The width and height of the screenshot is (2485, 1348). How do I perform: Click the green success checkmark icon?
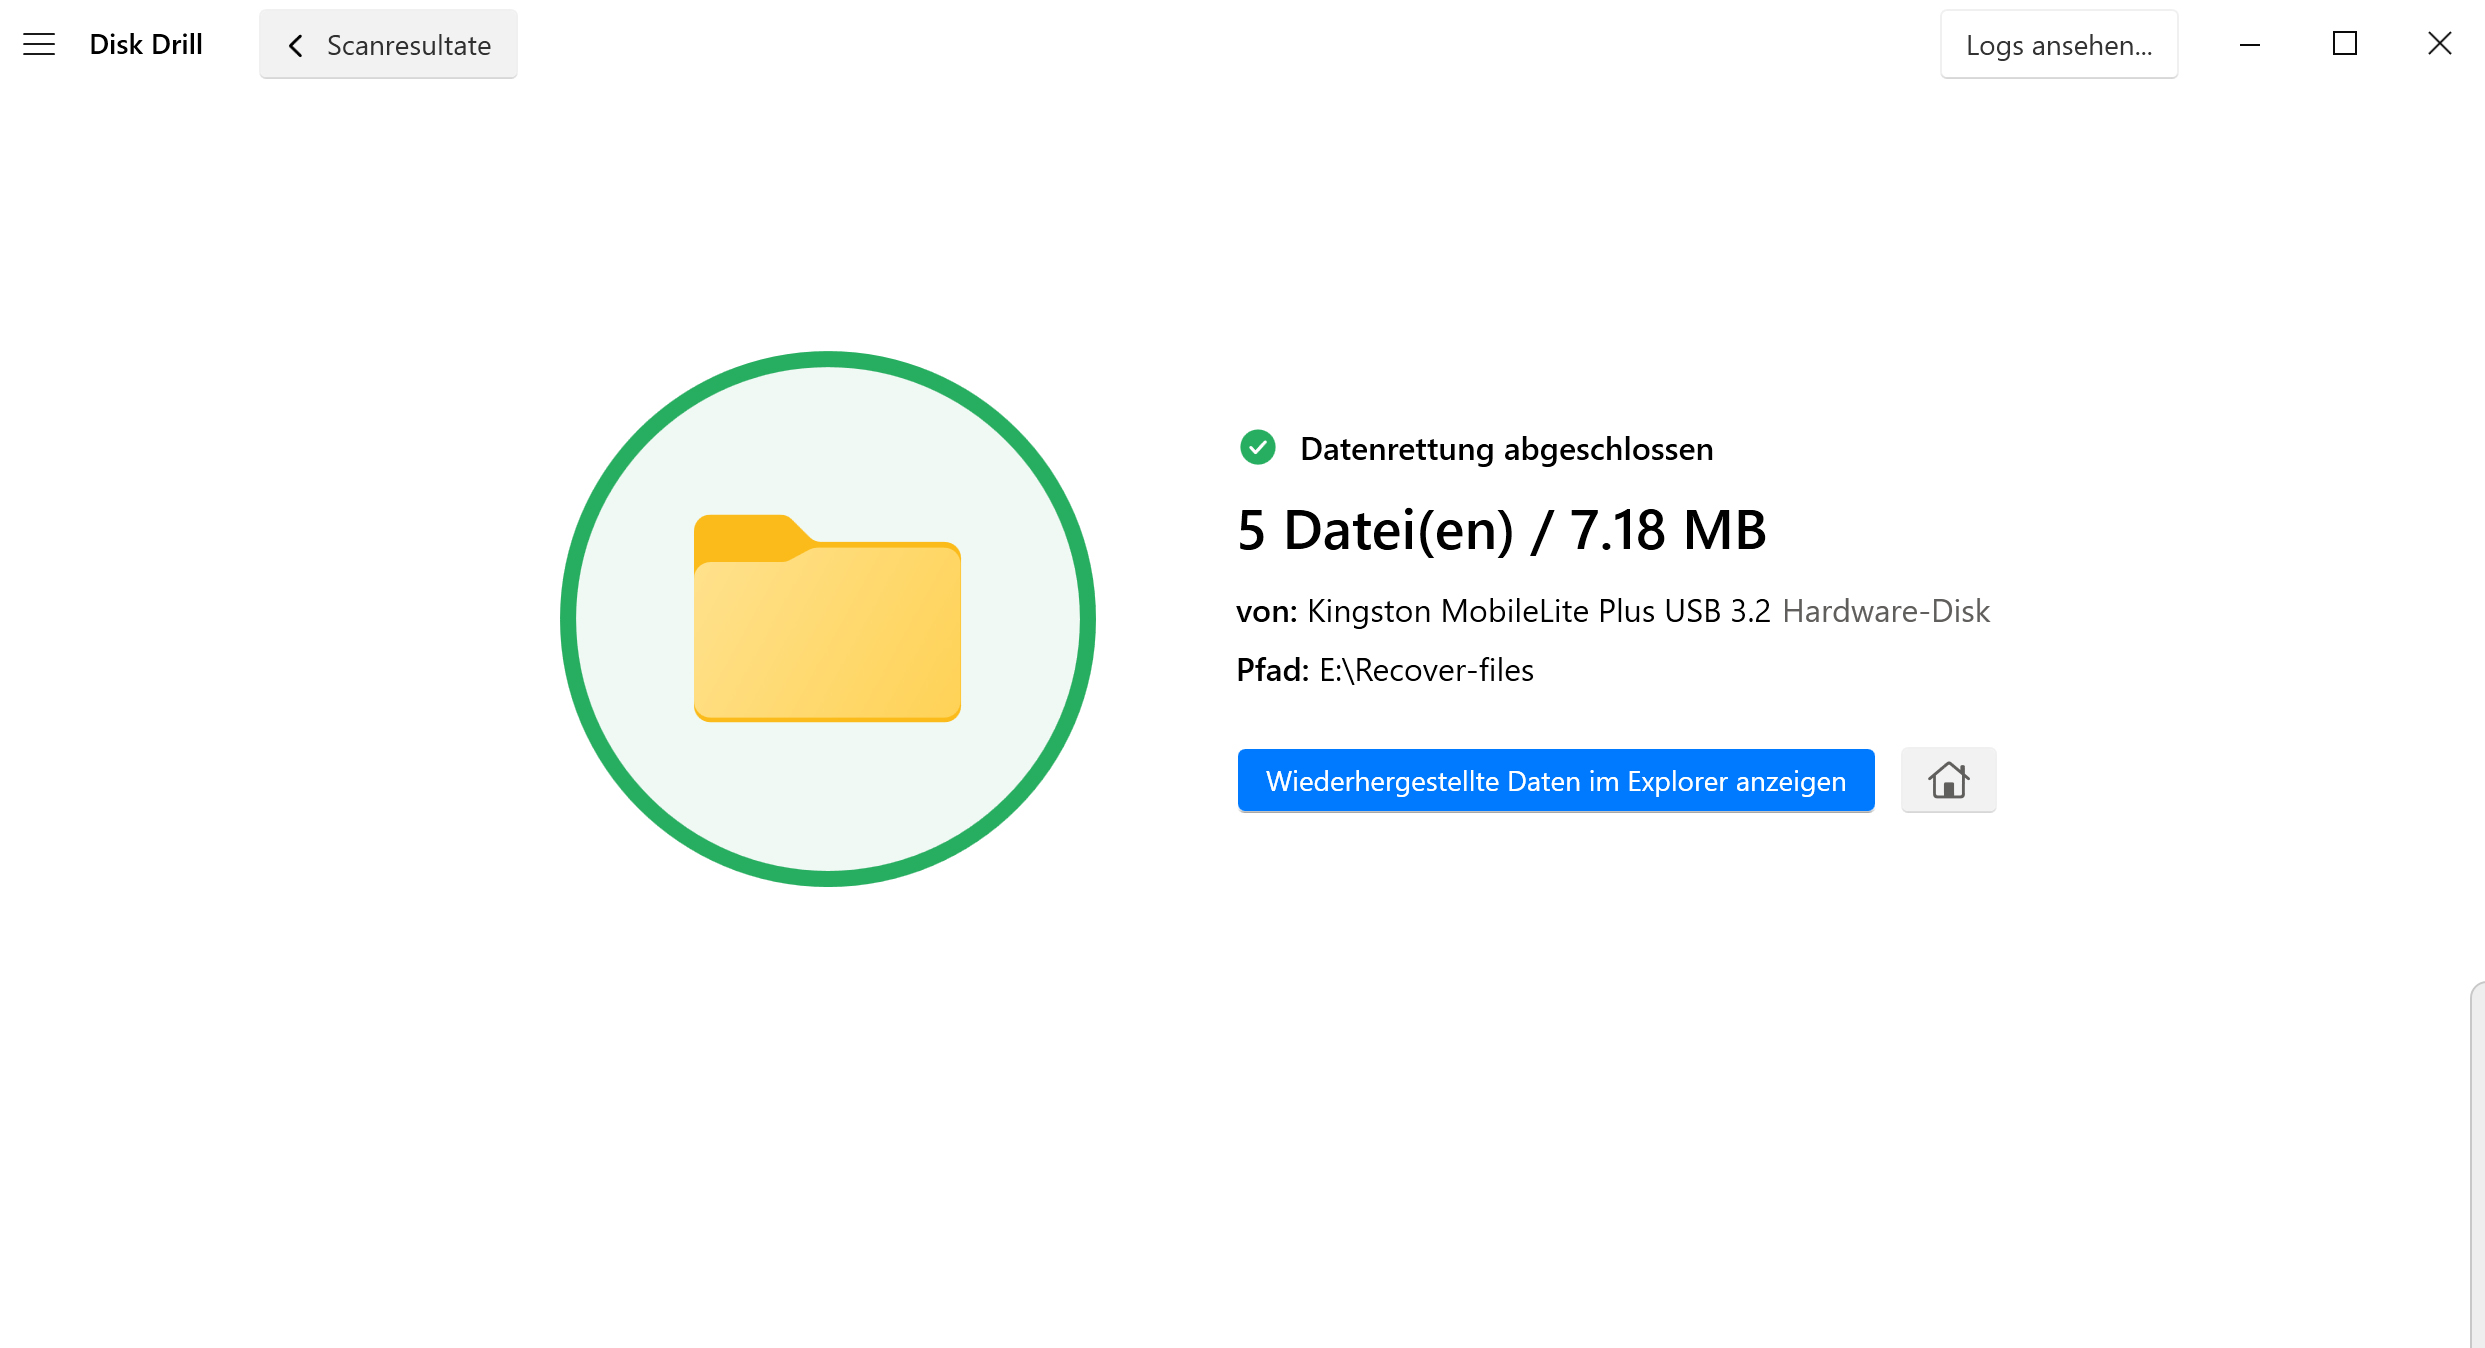pos(1257,448)
